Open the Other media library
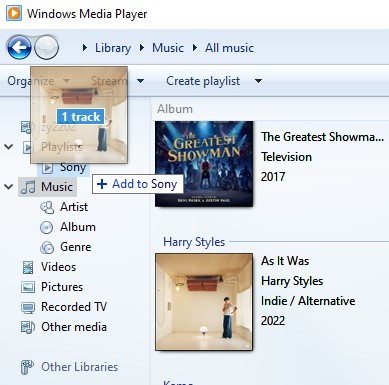 click(x=74, y=327)
